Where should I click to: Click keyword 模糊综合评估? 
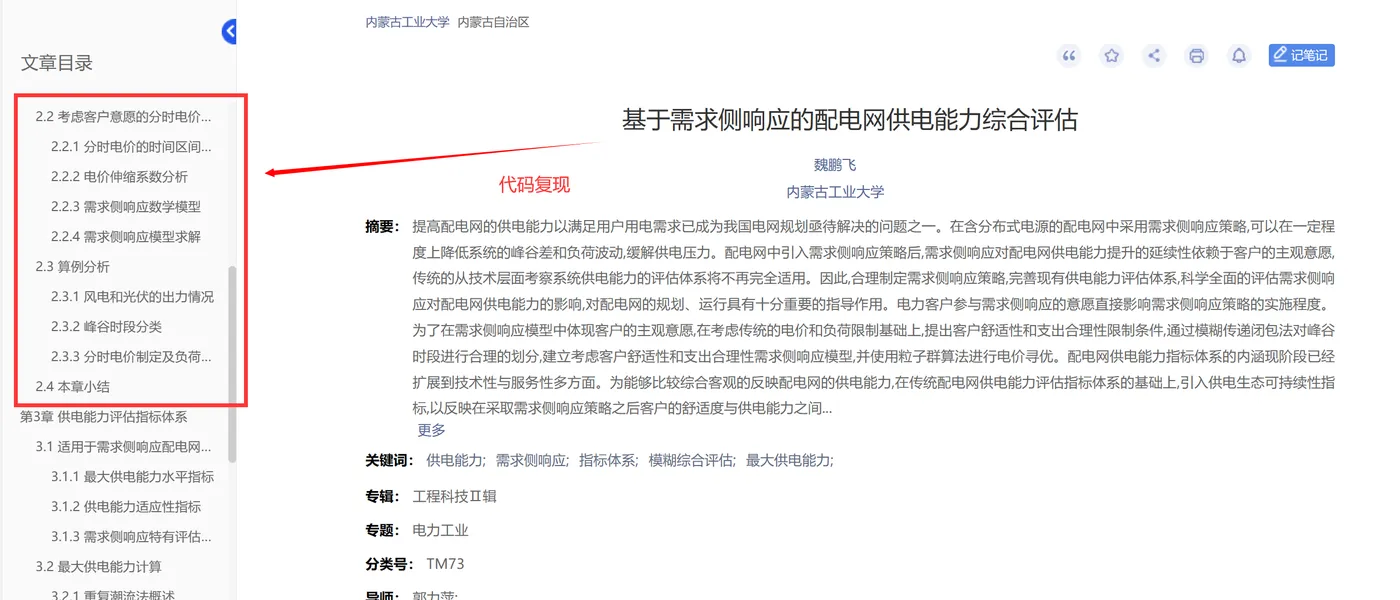[x=691, y=460]
